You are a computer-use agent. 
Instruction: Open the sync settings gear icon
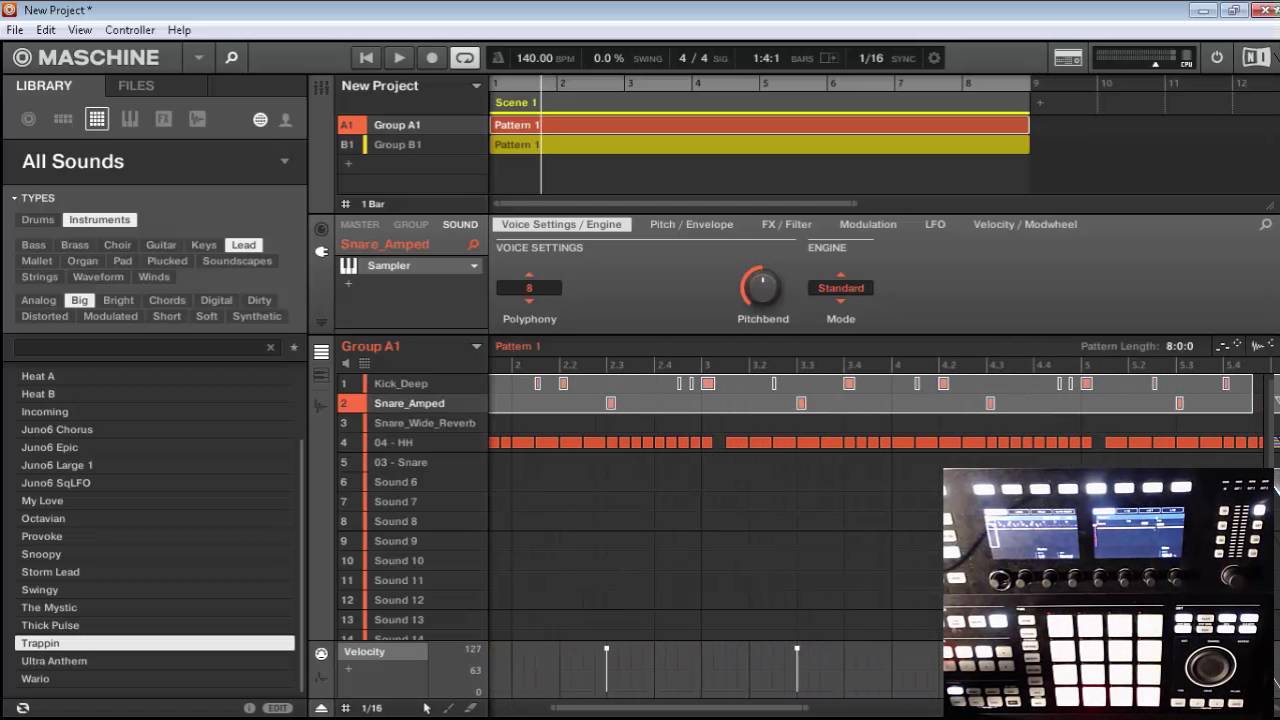pyautogui.click(x=934, y=58)
